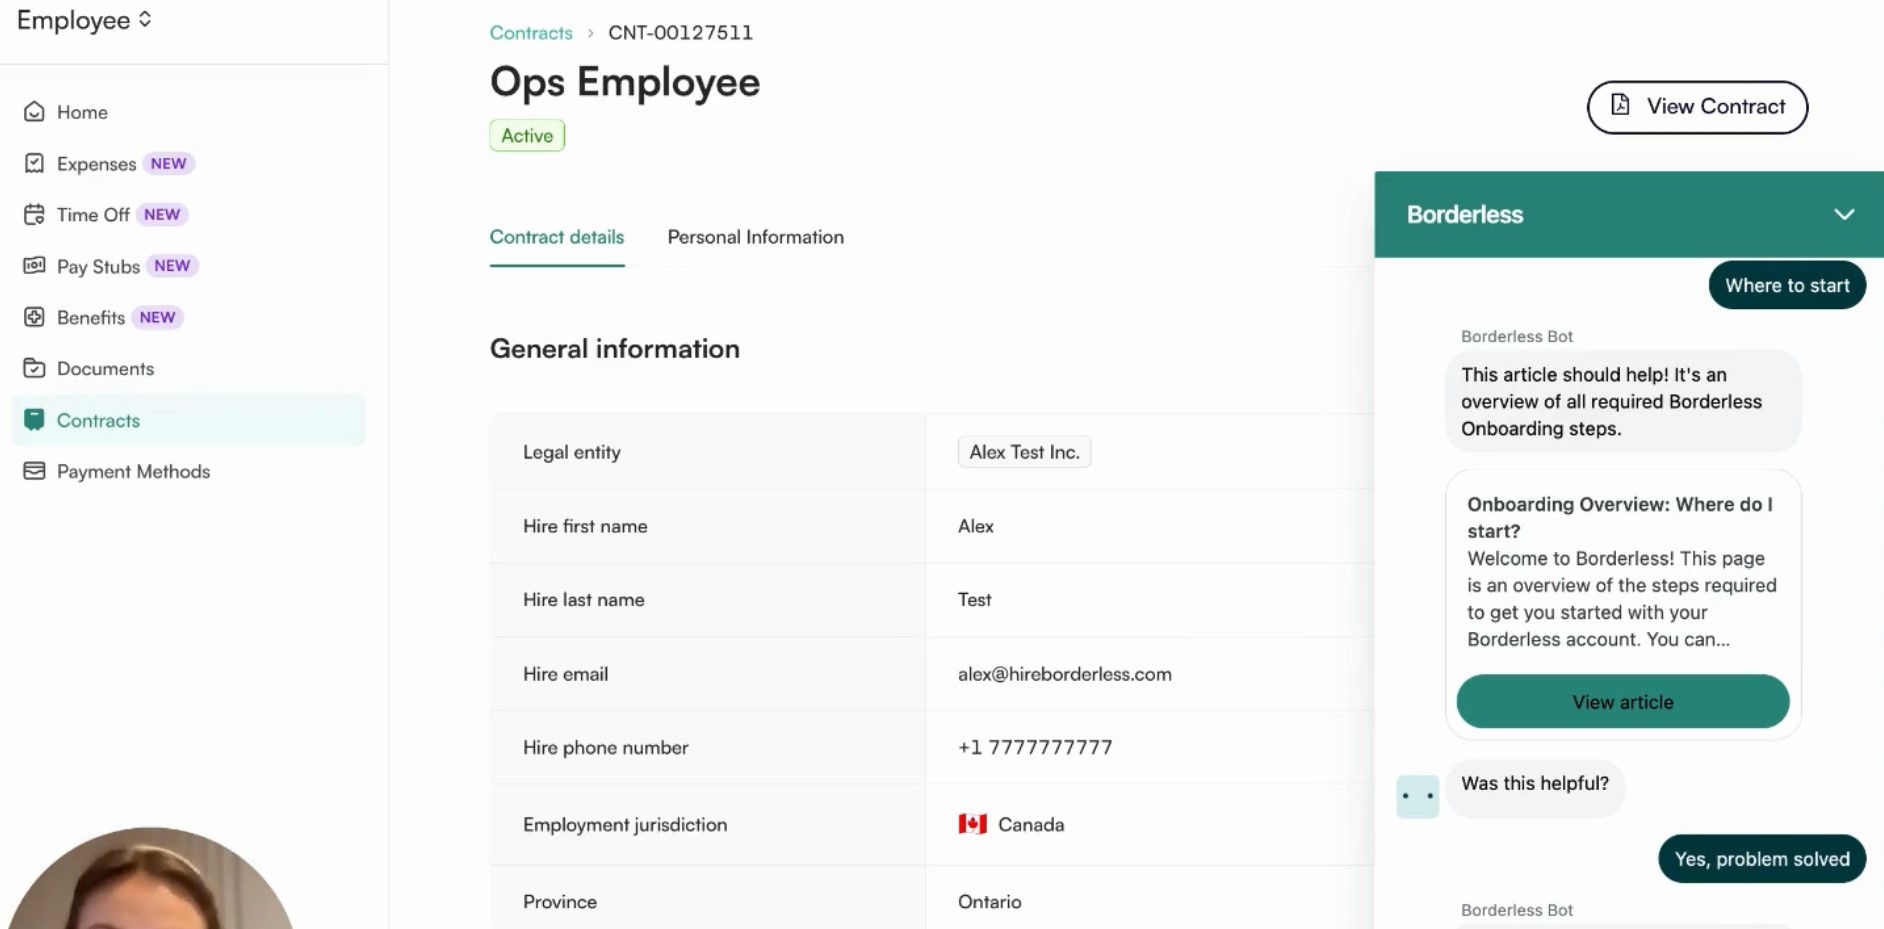
Task: Click the Canada flag beside Employment jurisdiction
Action: point(971,824)
